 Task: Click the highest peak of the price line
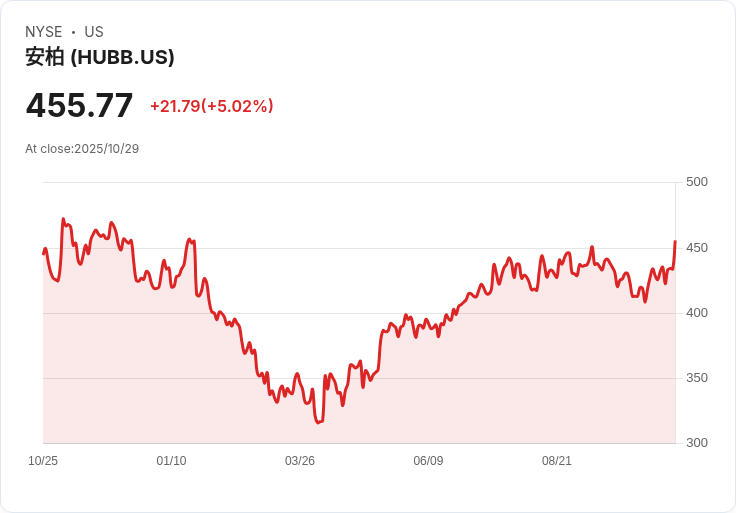63,219
